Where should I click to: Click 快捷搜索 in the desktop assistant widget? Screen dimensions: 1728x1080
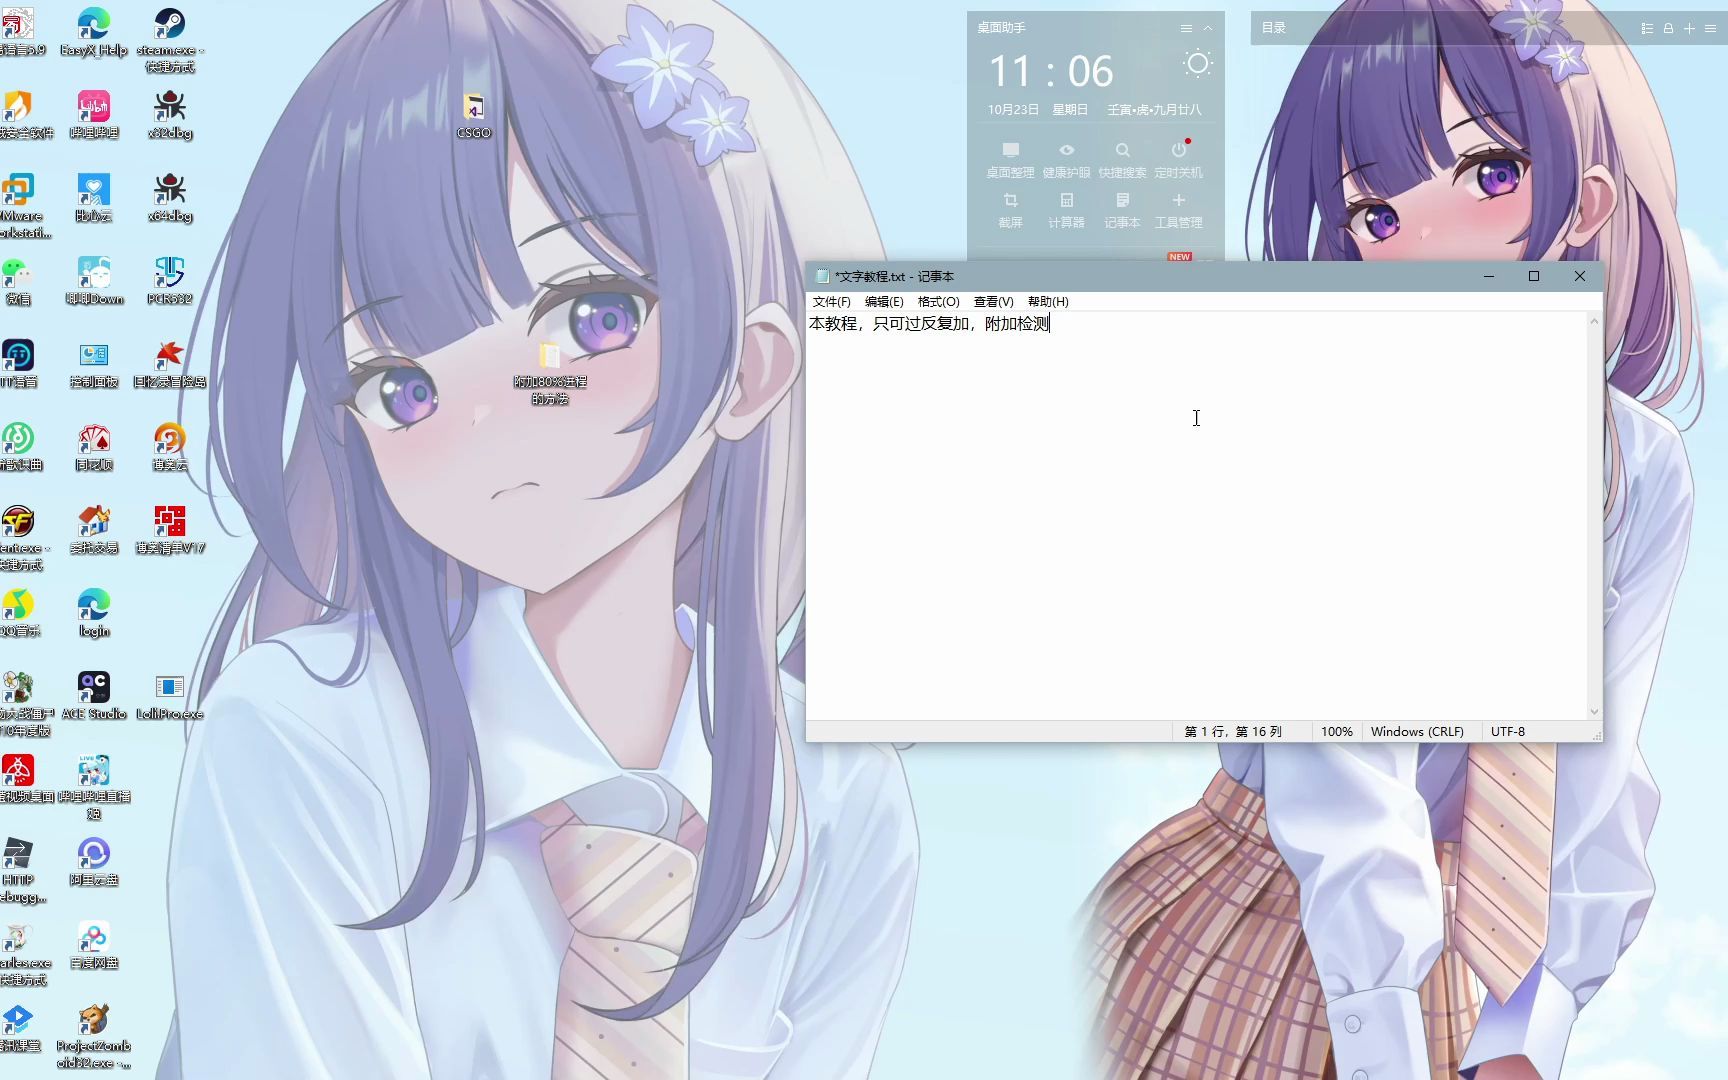tap(1122, 159)
